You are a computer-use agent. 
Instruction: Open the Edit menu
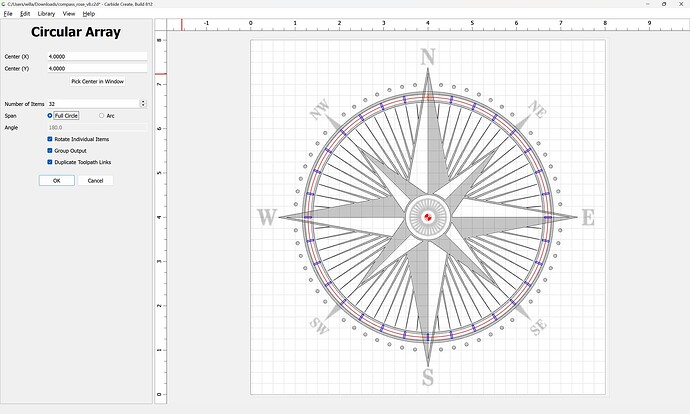click(x=25, y=14)
